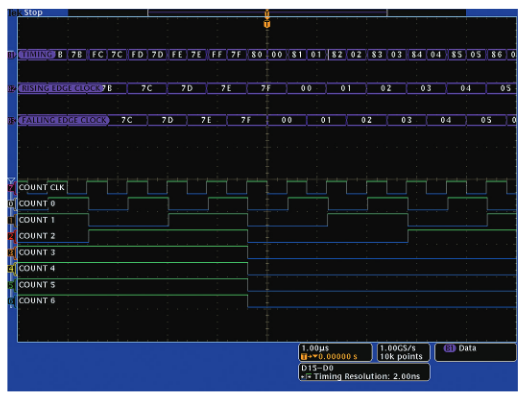The height and width of the screenshot is (399, 525).
Task: Click the Data label in the B1 readout
Action: click(467, 348)
